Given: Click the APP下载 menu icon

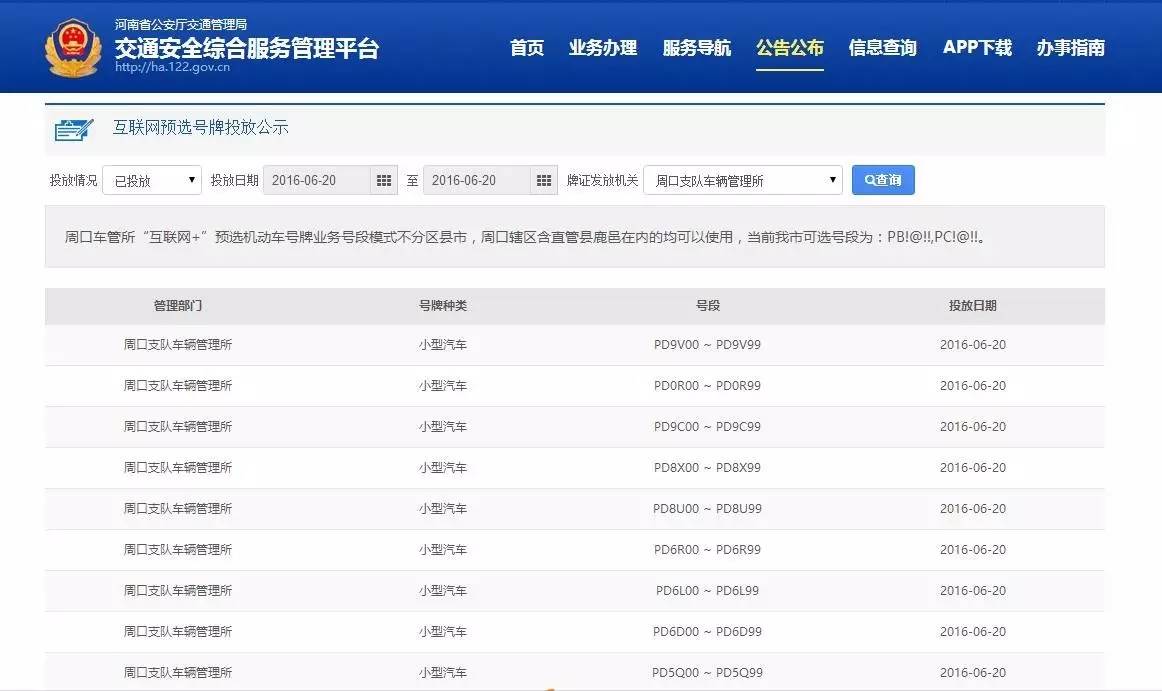Looking at the screenshot, I should click(x=977, y=47).
